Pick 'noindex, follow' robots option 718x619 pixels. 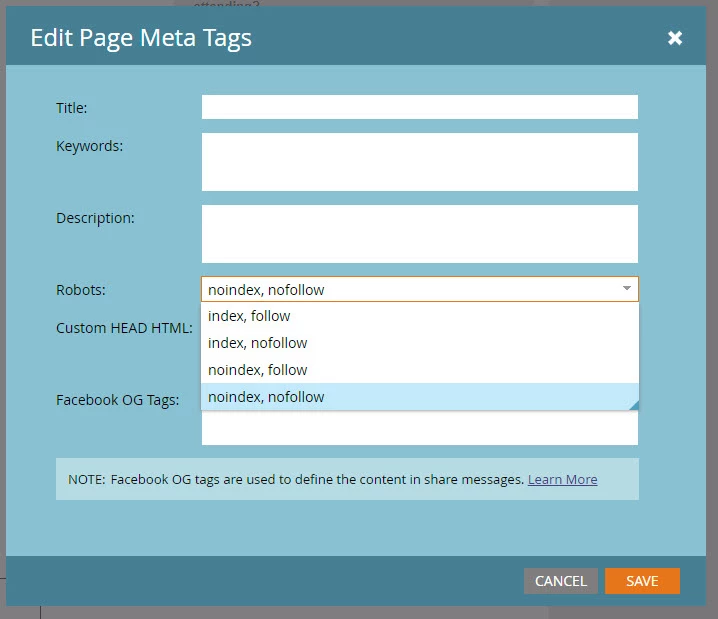click(419, 370)
